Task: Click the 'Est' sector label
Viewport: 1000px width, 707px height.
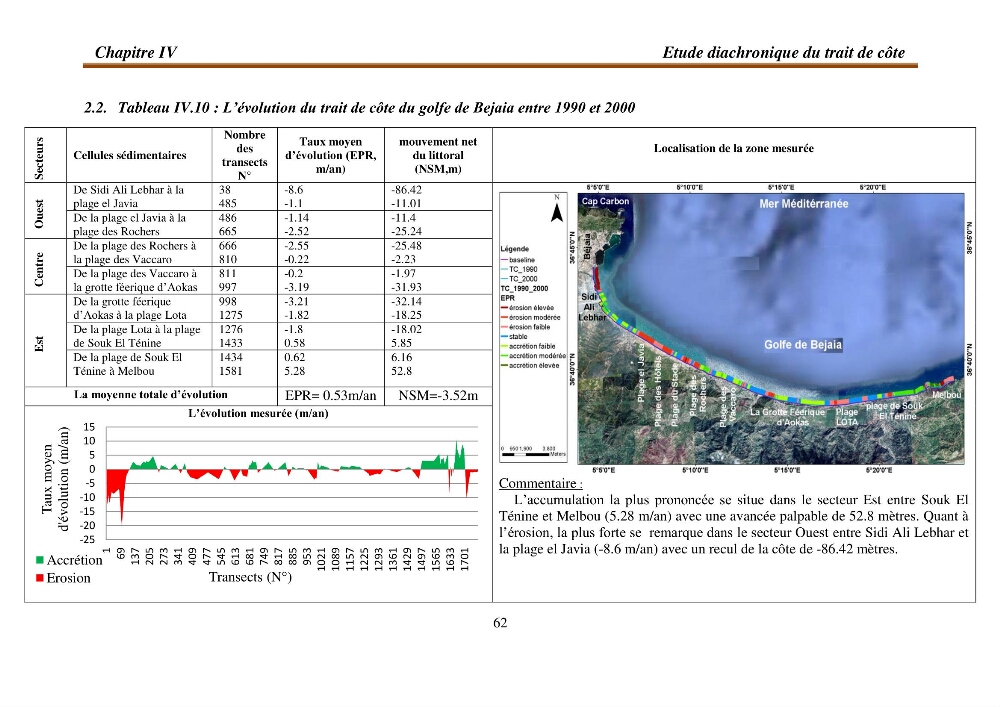Action: [x=40, y=344]
